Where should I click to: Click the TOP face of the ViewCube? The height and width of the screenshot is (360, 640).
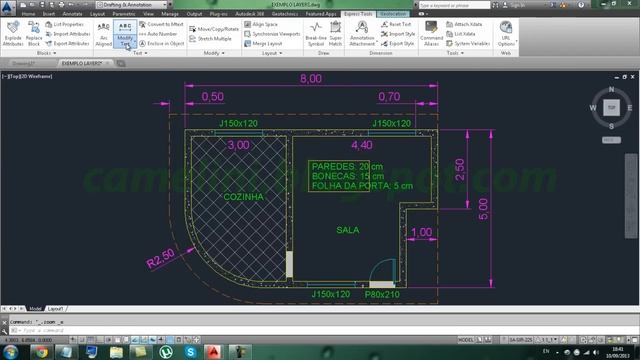coord(611,107)
